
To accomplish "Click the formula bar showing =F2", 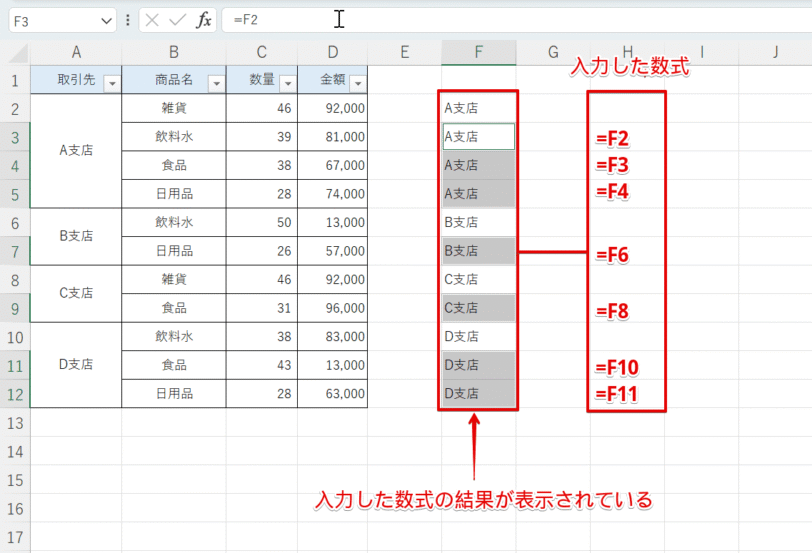I will click(516, 20).
